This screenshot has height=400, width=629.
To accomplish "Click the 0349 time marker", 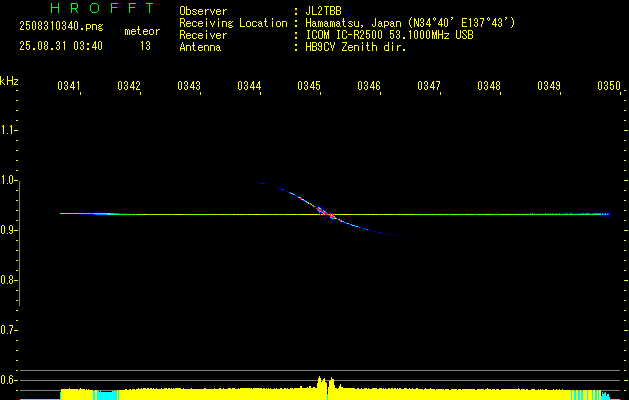I will click(549, 85).
